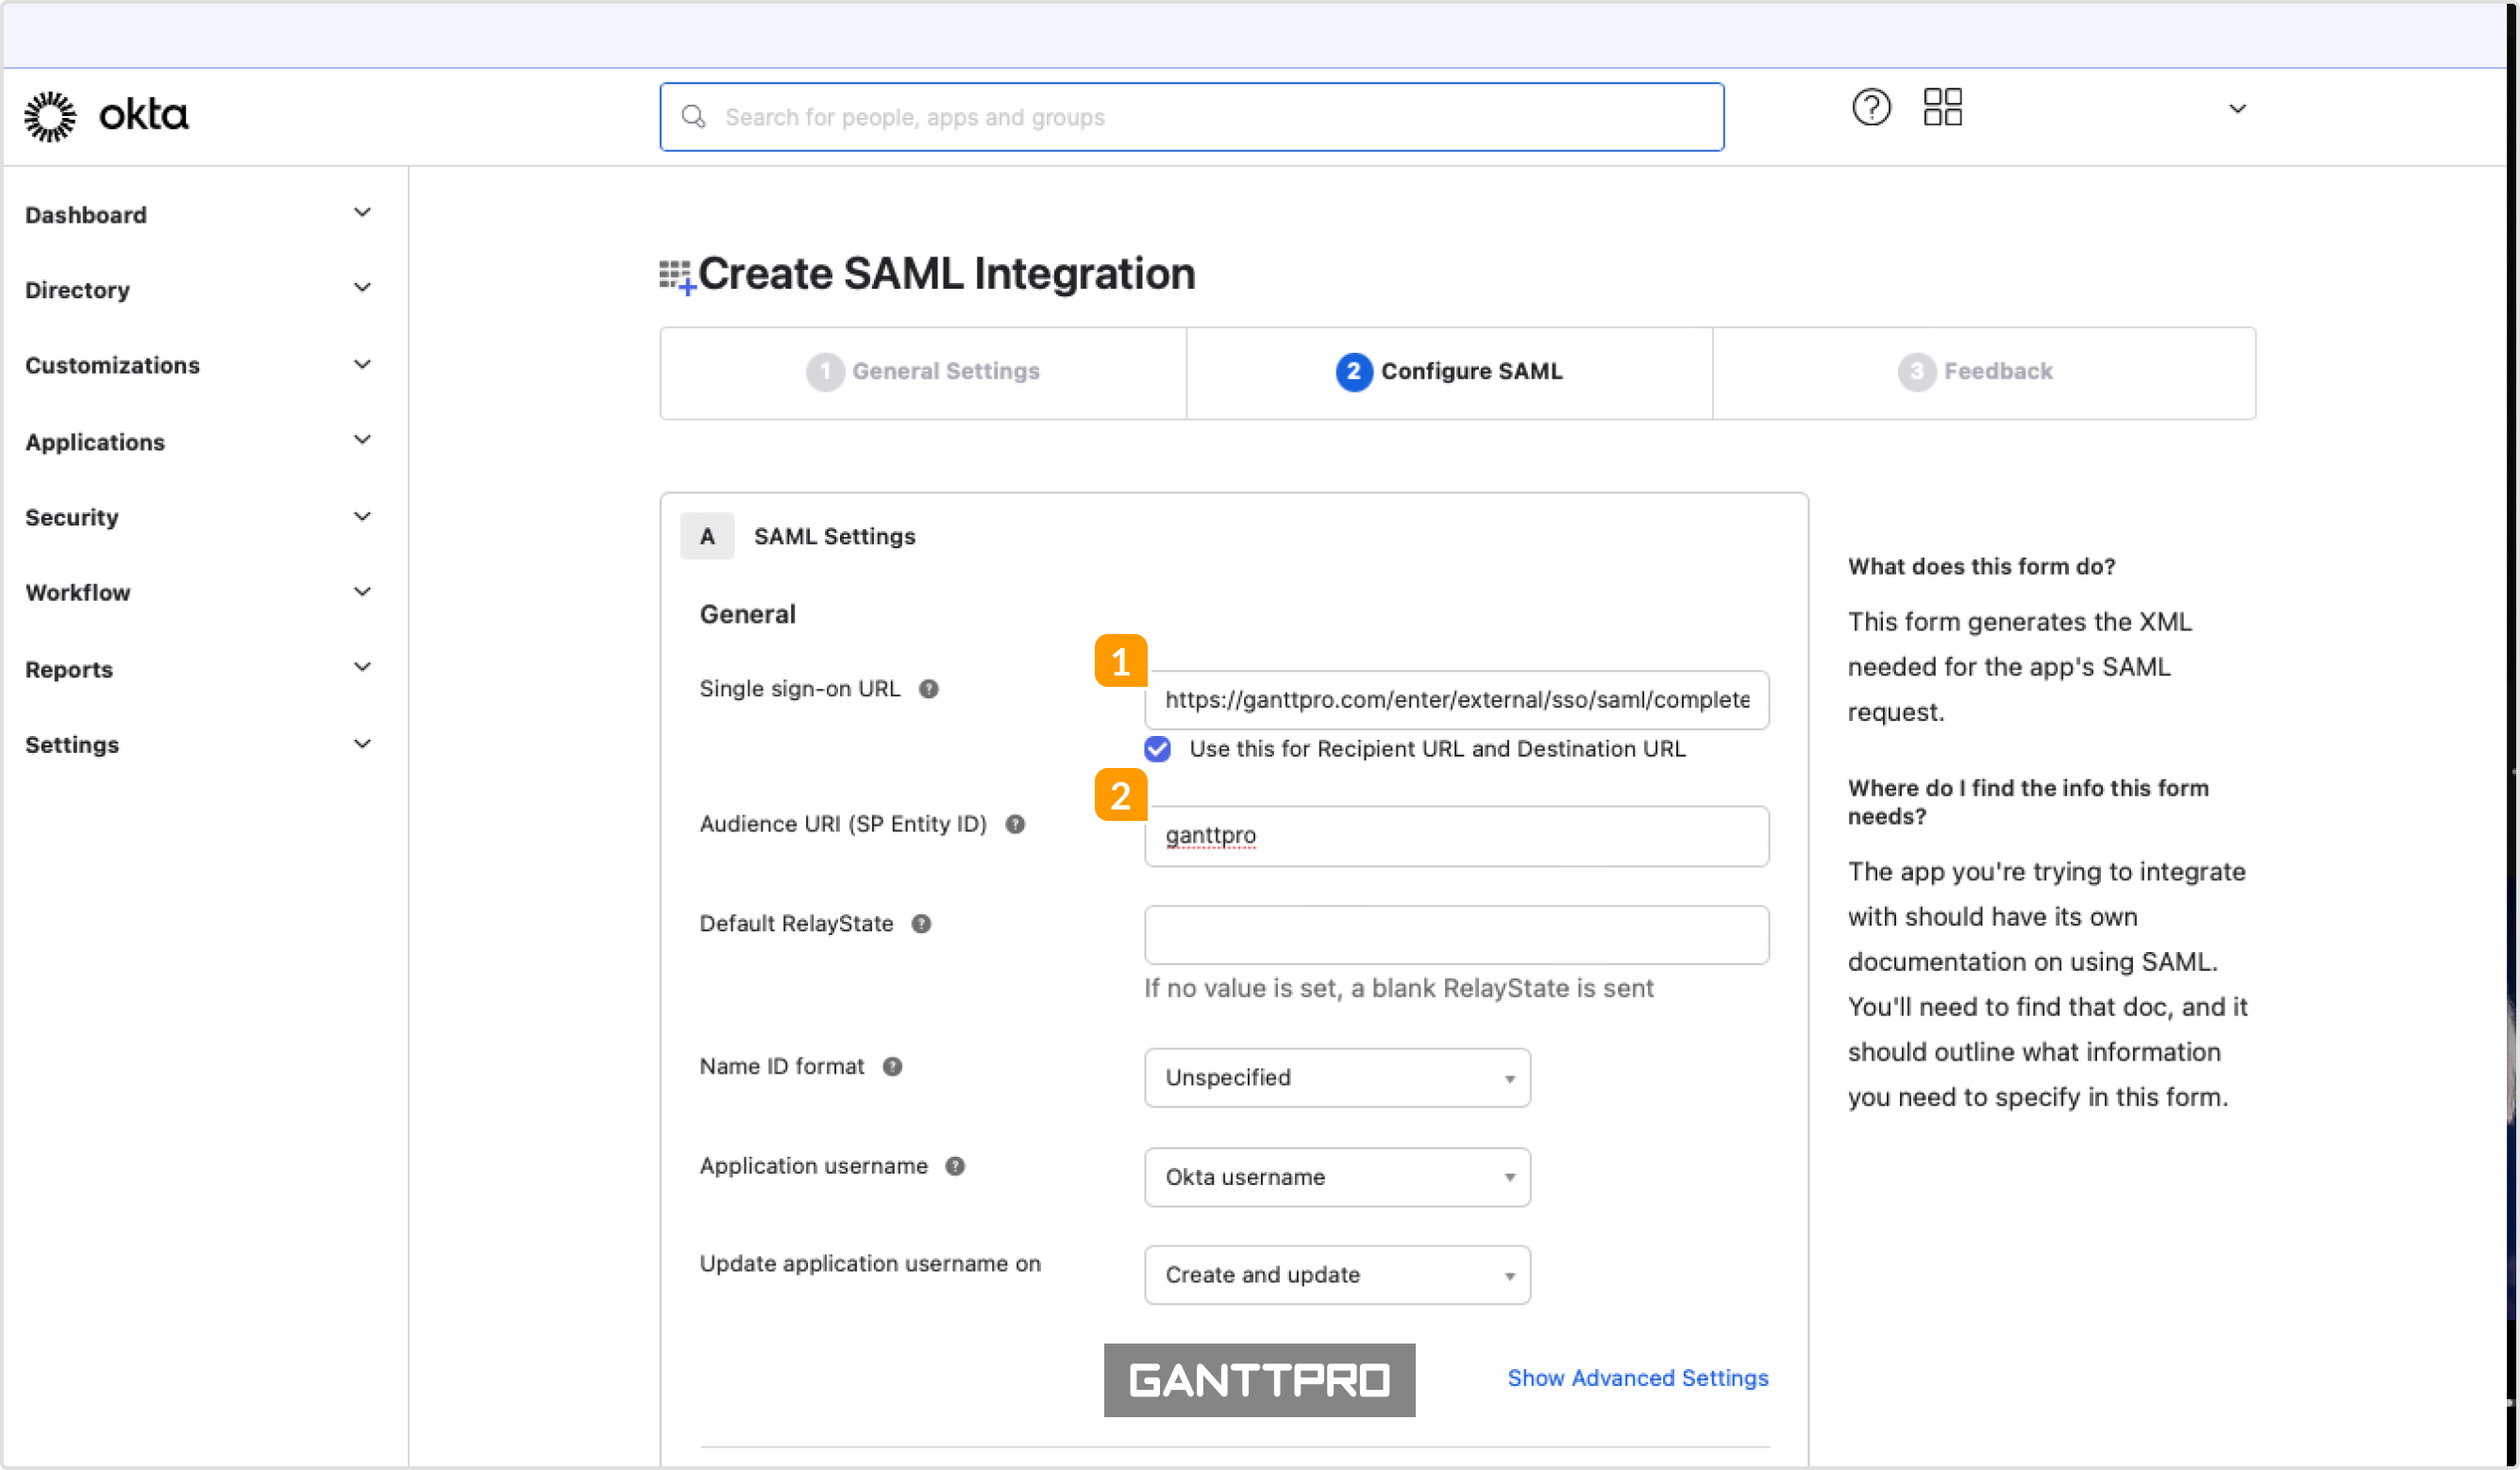
Task: Open the apps grid icon in header
Action: tap(1942, 107)
